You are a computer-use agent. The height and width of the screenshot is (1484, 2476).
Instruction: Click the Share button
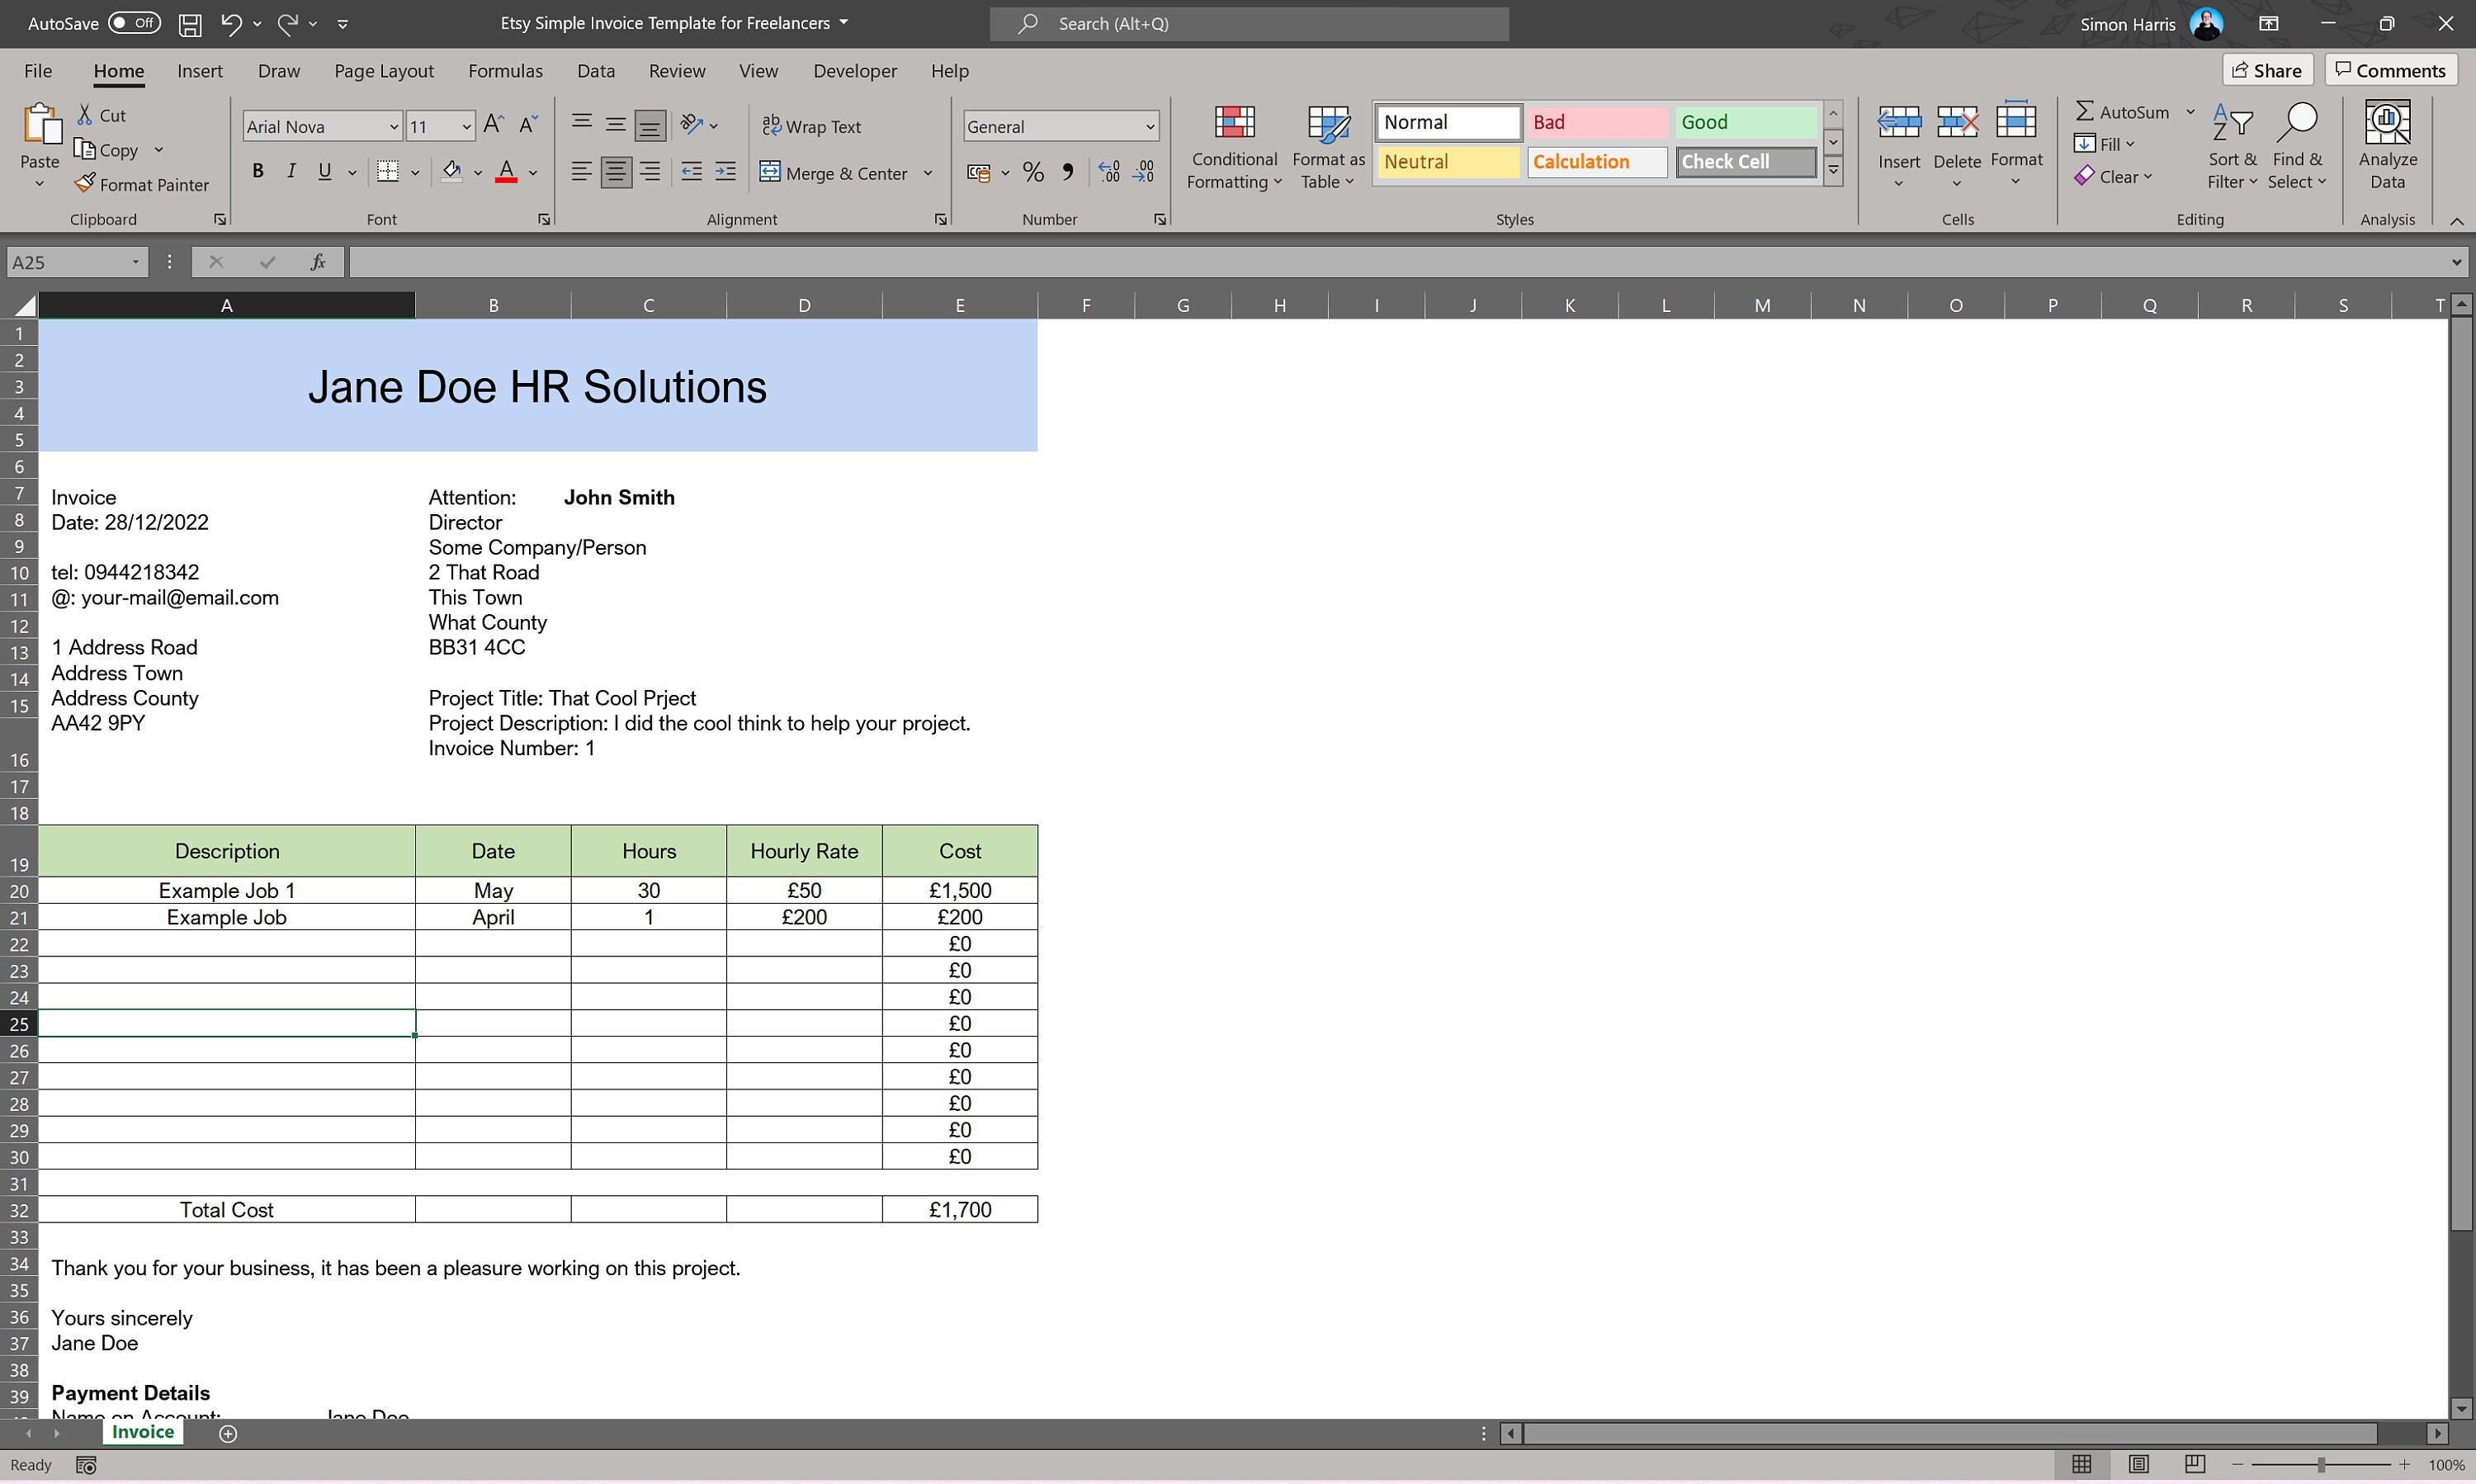[x=2267, y=69]
